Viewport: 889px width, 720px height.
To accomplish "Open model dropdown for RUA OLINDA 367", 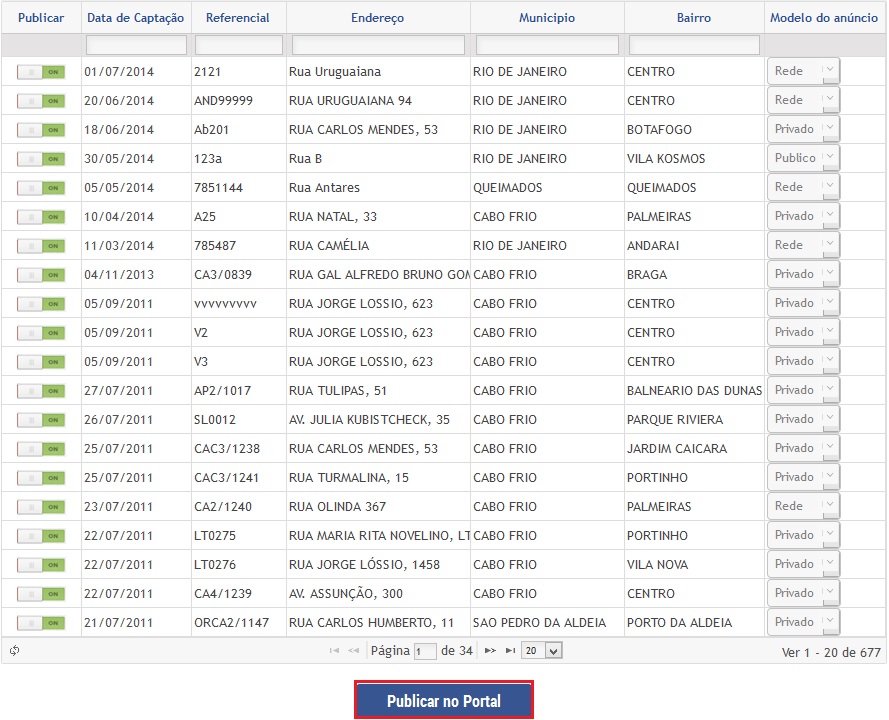I will [803, 506].
